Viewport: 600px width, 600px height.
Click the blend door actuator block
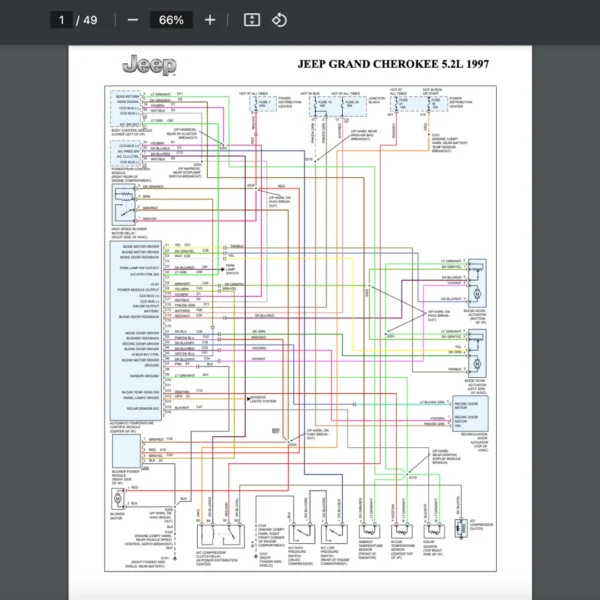[x=477, y=283]
